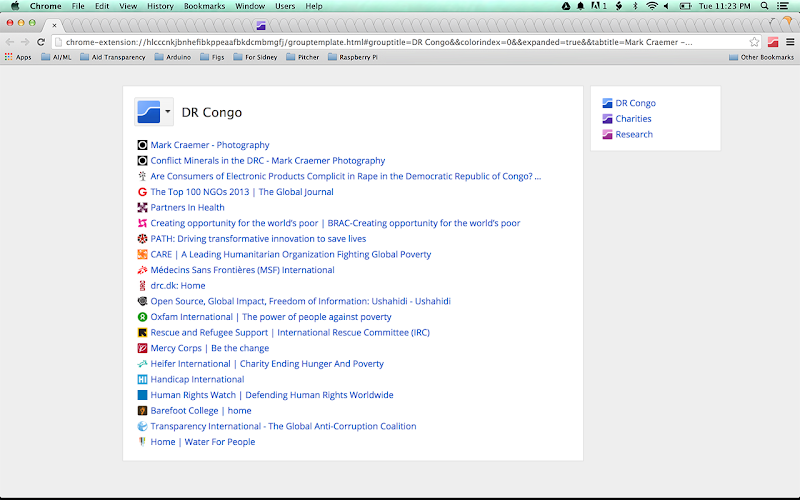
Task: Open the Mercy Corps link
Action: (210, 348)
